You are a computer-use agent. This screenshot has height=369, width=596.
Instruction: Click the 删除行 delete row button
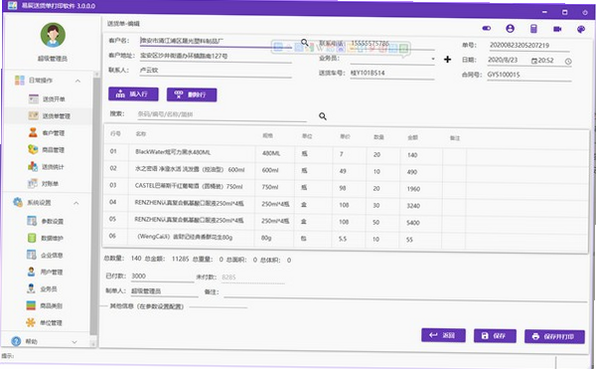192,95
